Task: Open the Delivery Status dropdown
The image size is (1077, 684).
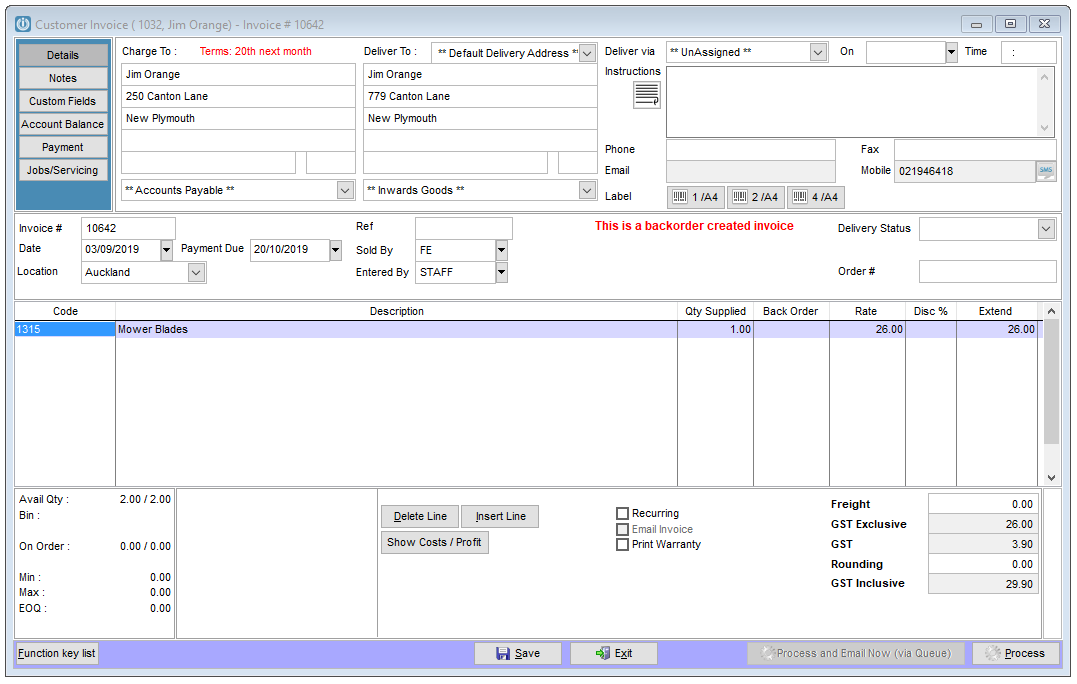Action: pyautogui.click(x=1045, y=229)
